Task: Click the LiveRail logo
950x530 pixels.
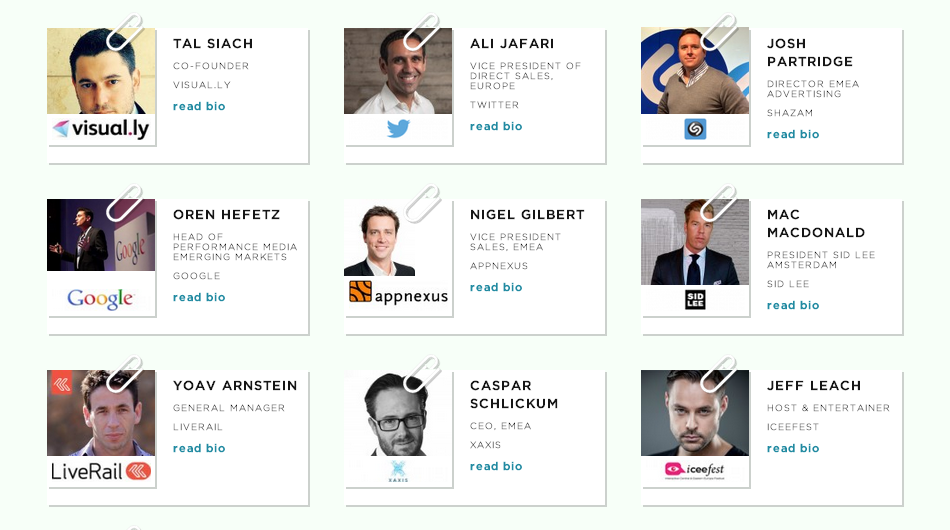Action: tap(101, 471)
